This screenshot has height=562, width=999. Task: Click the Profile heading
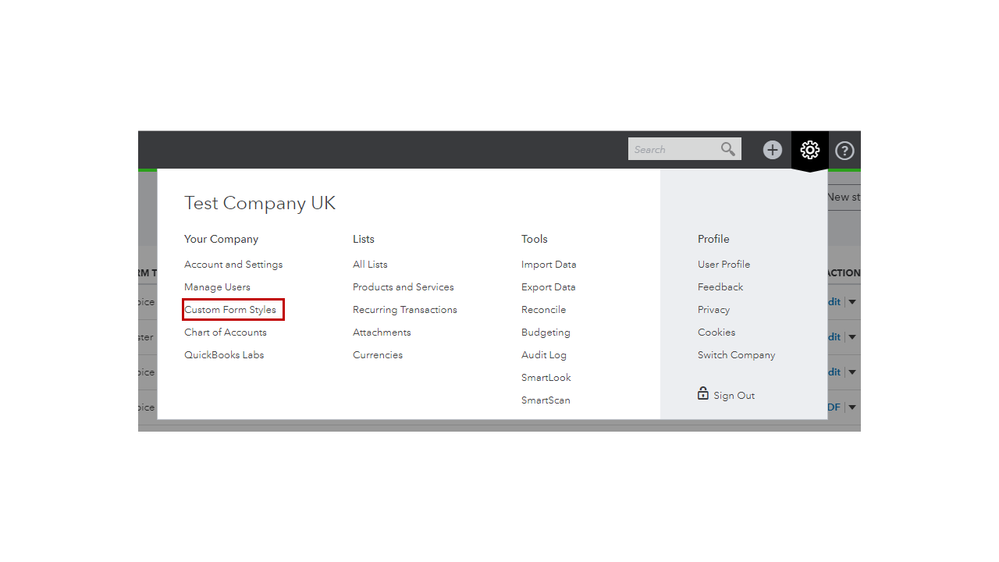point(714,239)
